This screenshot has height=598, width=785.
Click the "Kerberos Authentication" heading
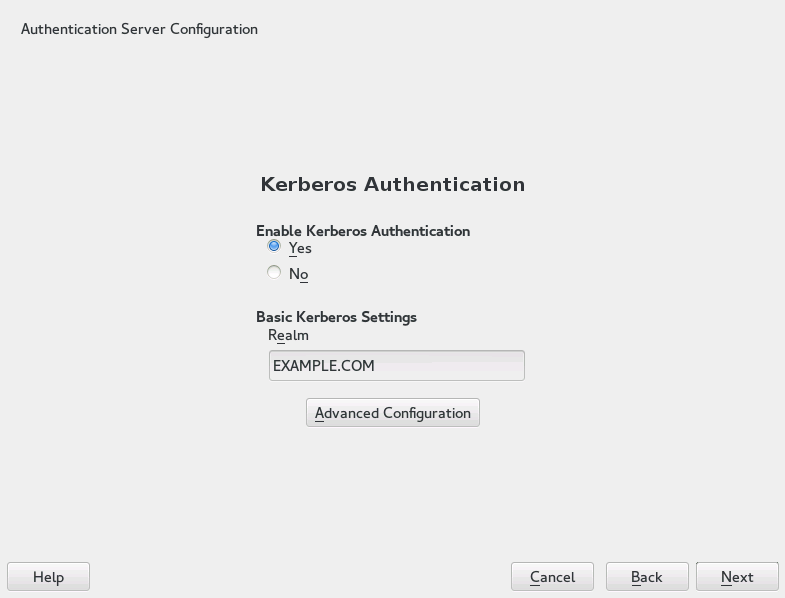(392, 184)
